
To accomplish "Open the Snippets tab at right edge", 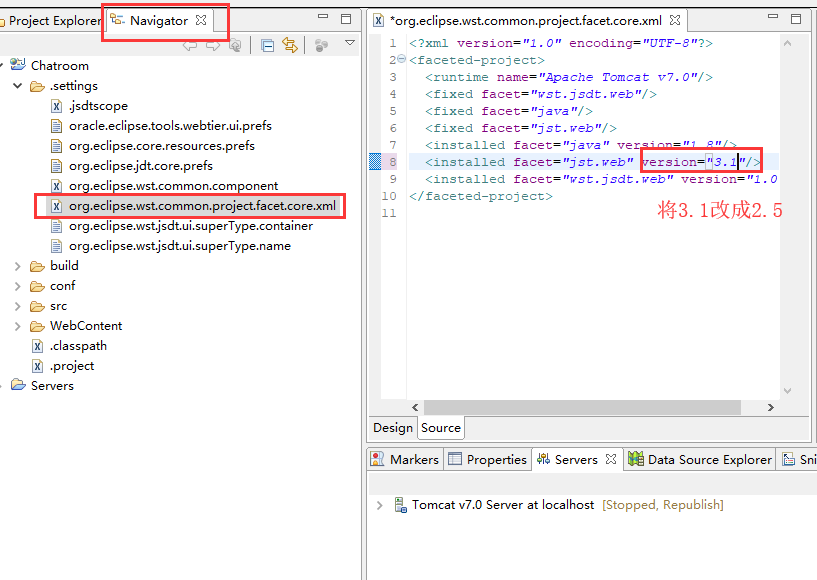I will (800, 460).
